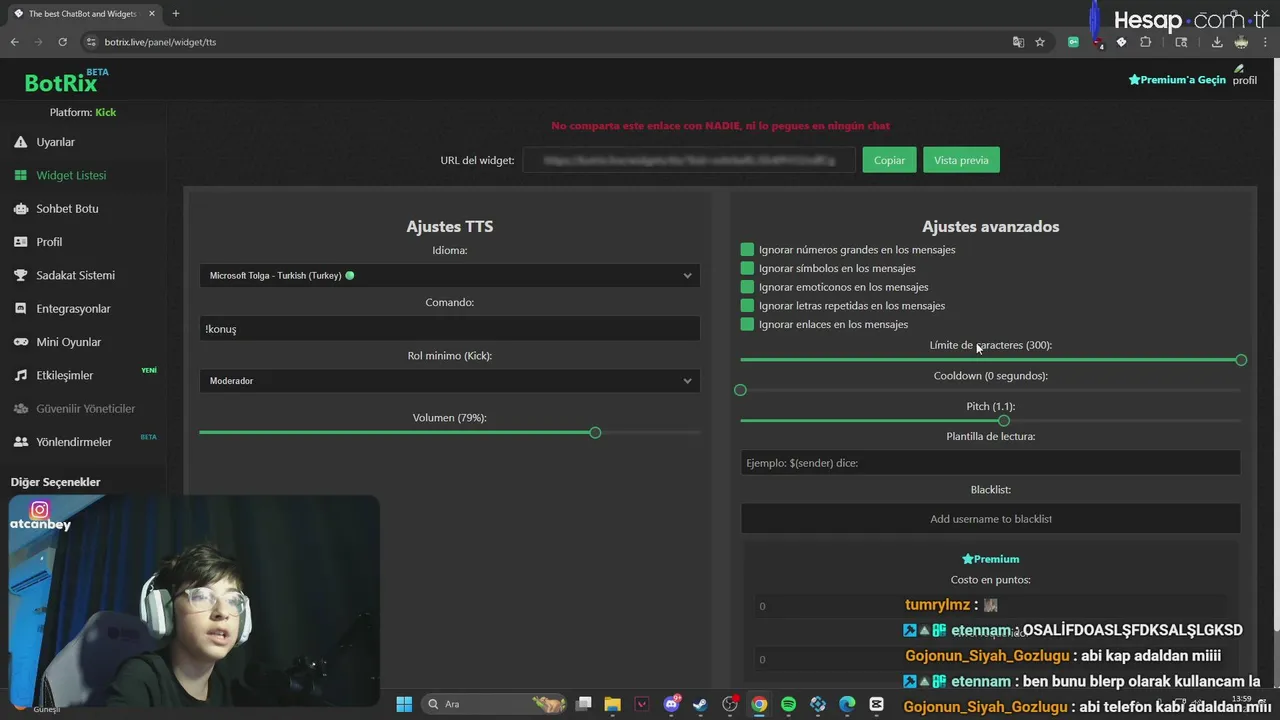Toggle Ignorar símbolos en los mensajes
Image resolution: width=1280 pixels, height=720 pixels.
pyautogui.click(x=747, y=268)
